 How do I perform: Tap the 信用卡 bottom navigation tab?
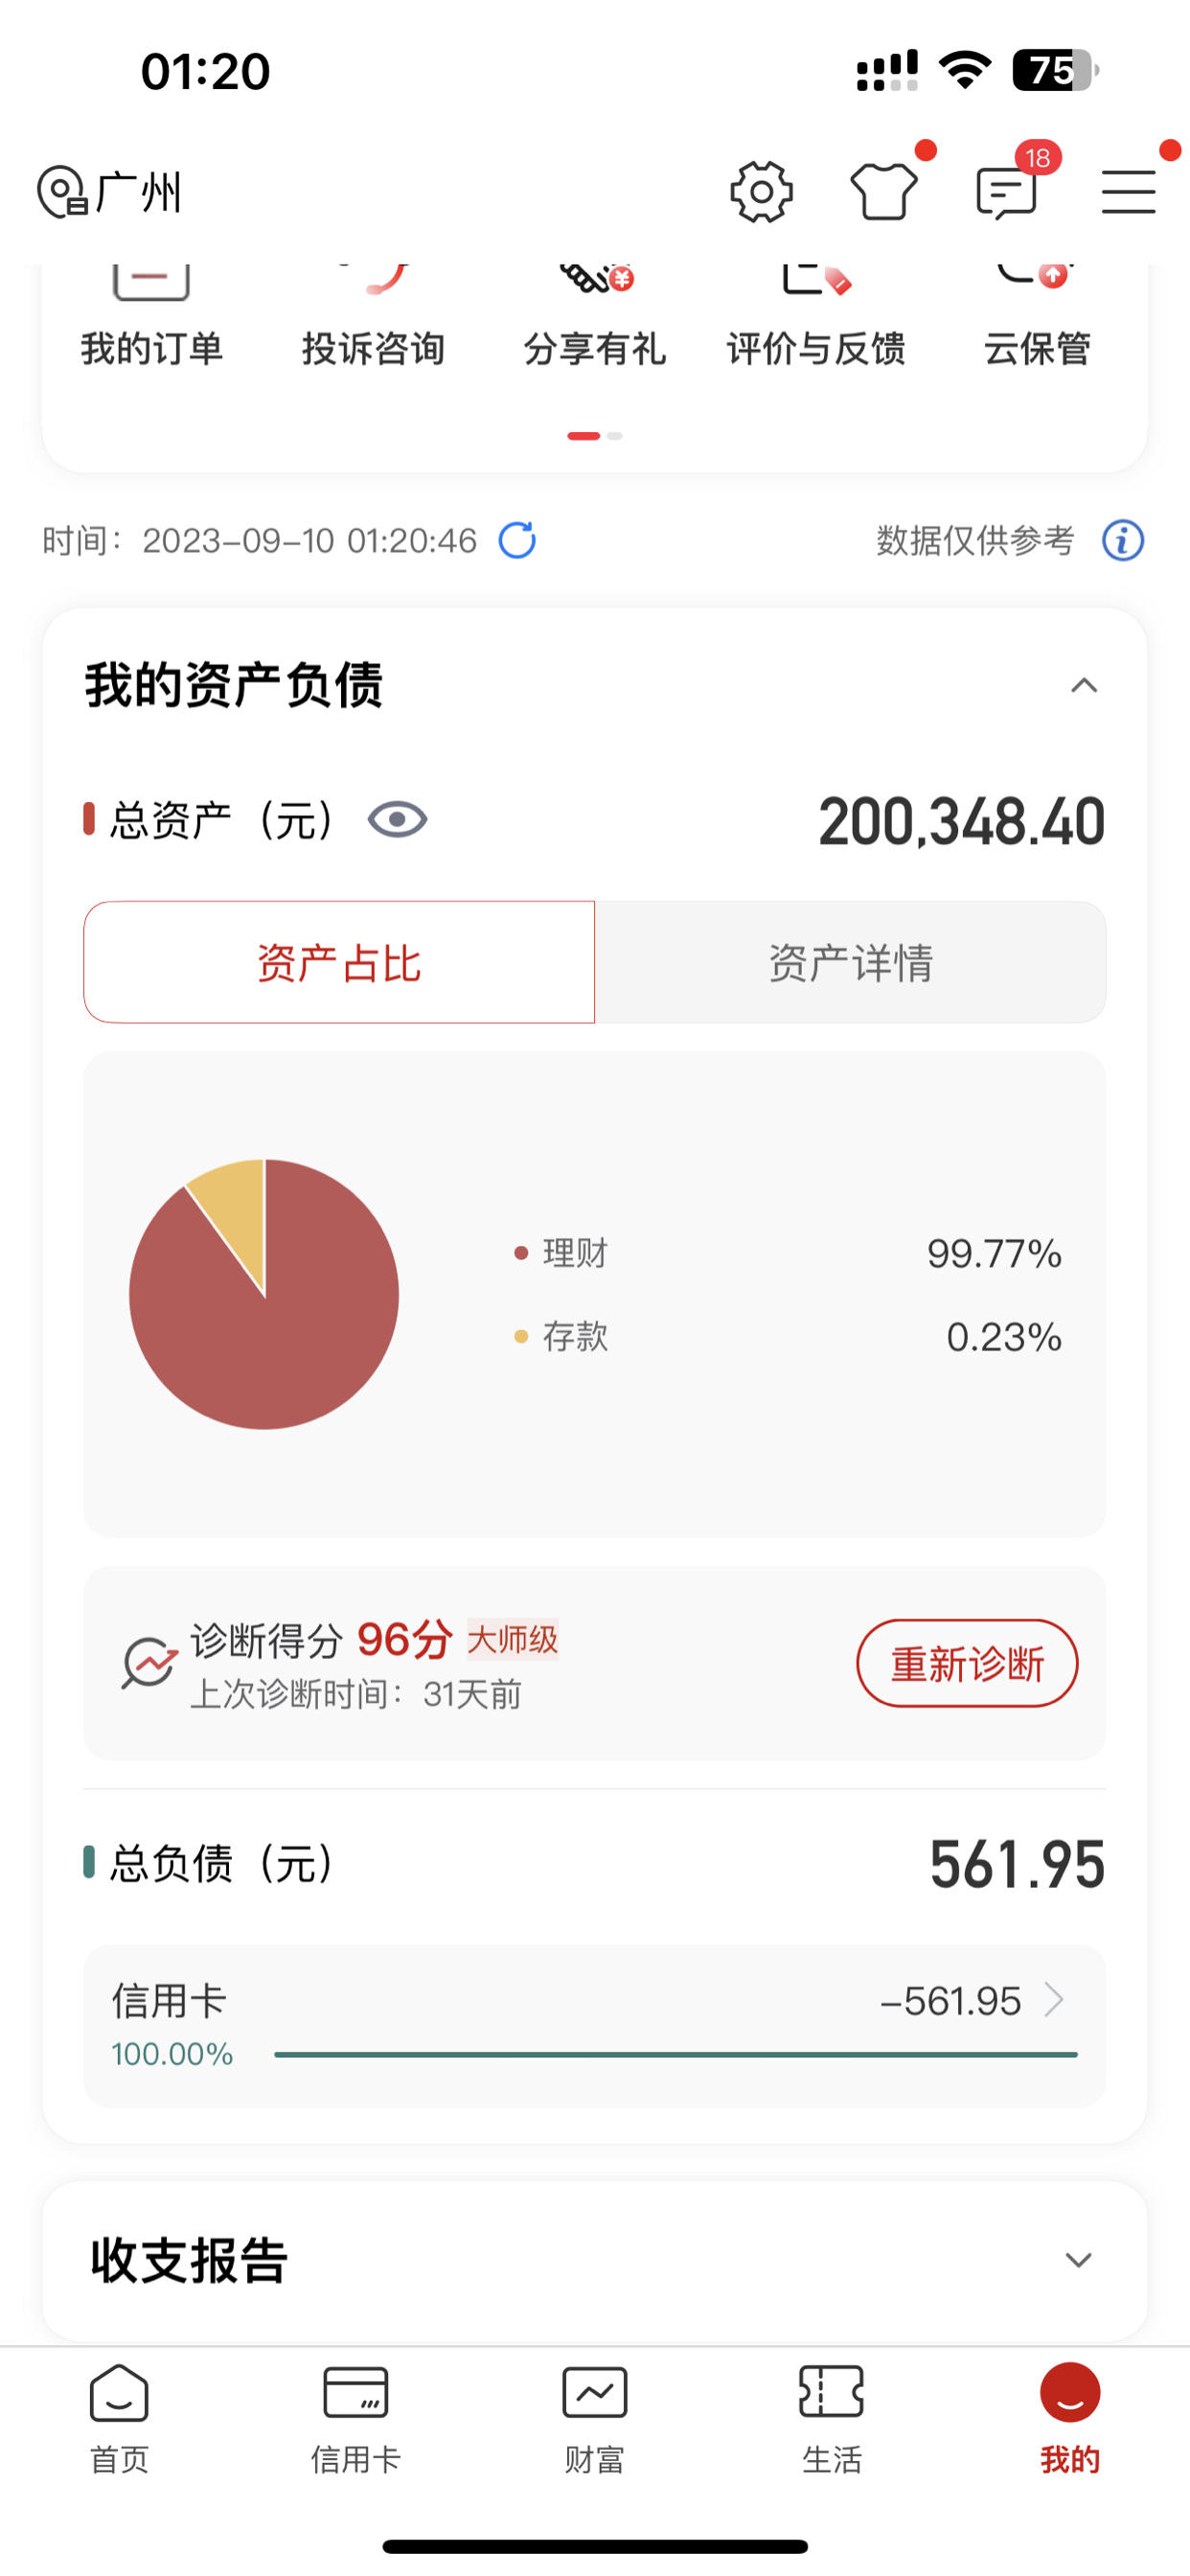[356, 2417]
